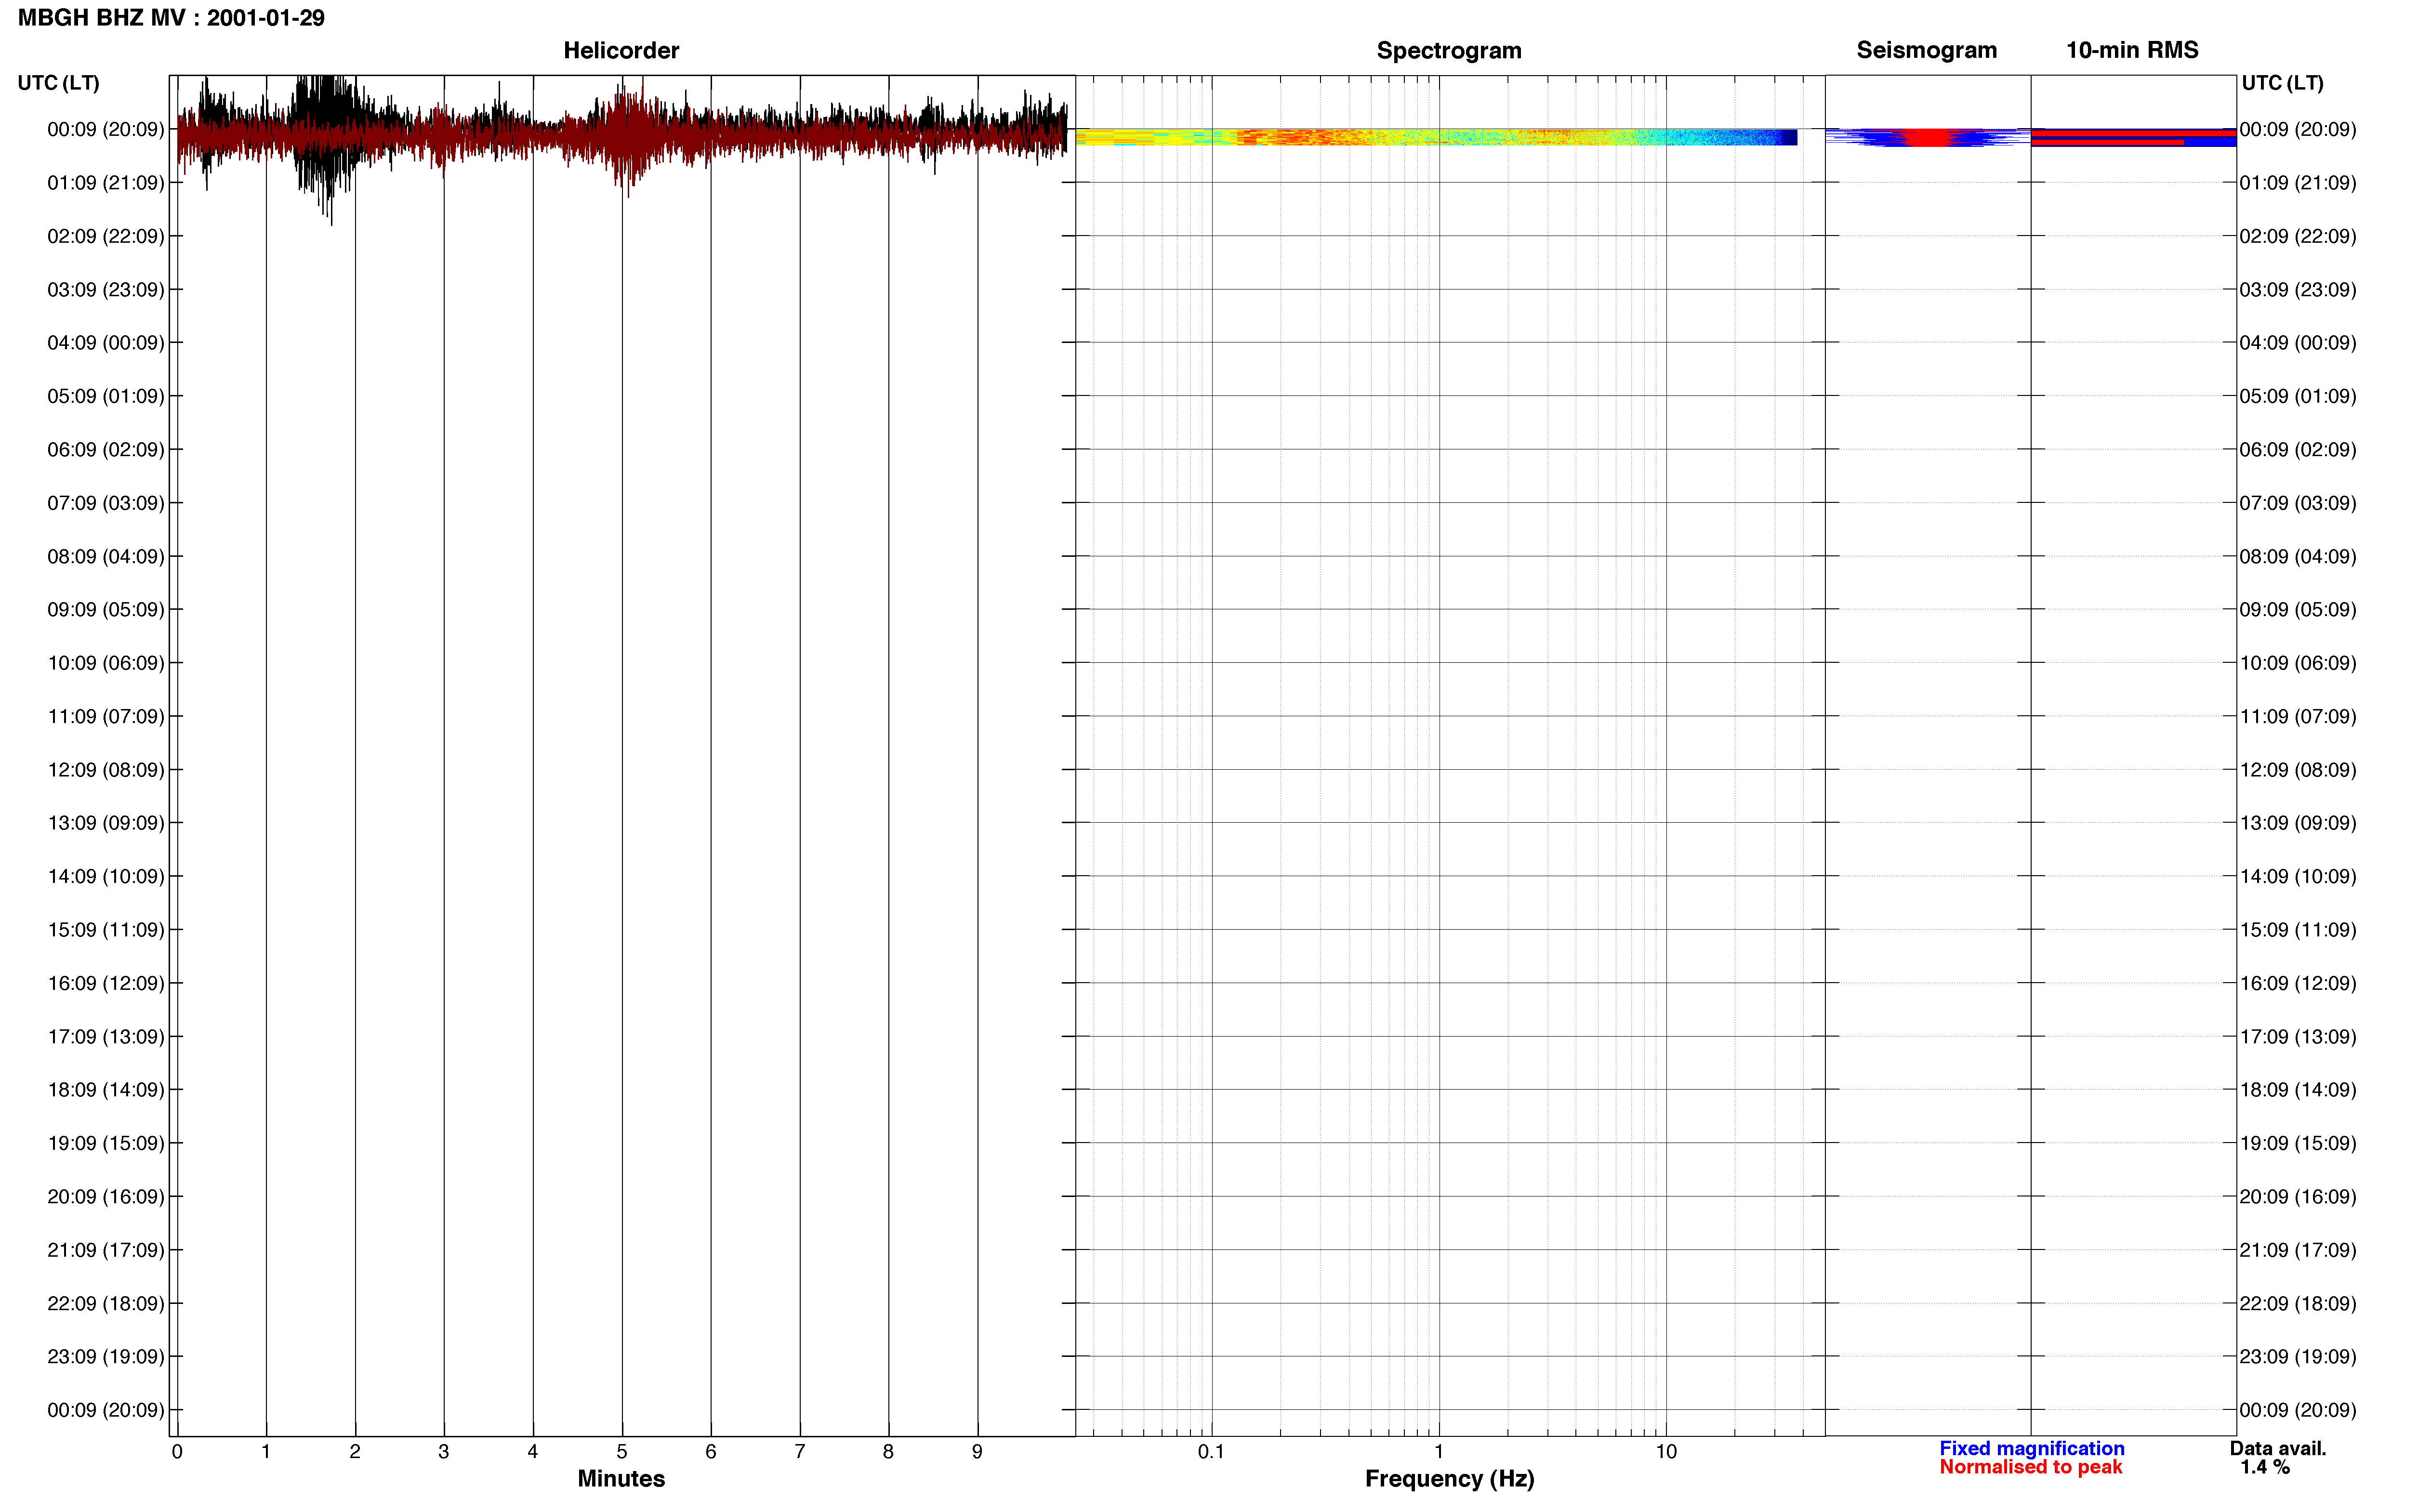
Task: Click 'UTC (LT)' label beside the RMS panel
Action: (x=2282, y=83)
